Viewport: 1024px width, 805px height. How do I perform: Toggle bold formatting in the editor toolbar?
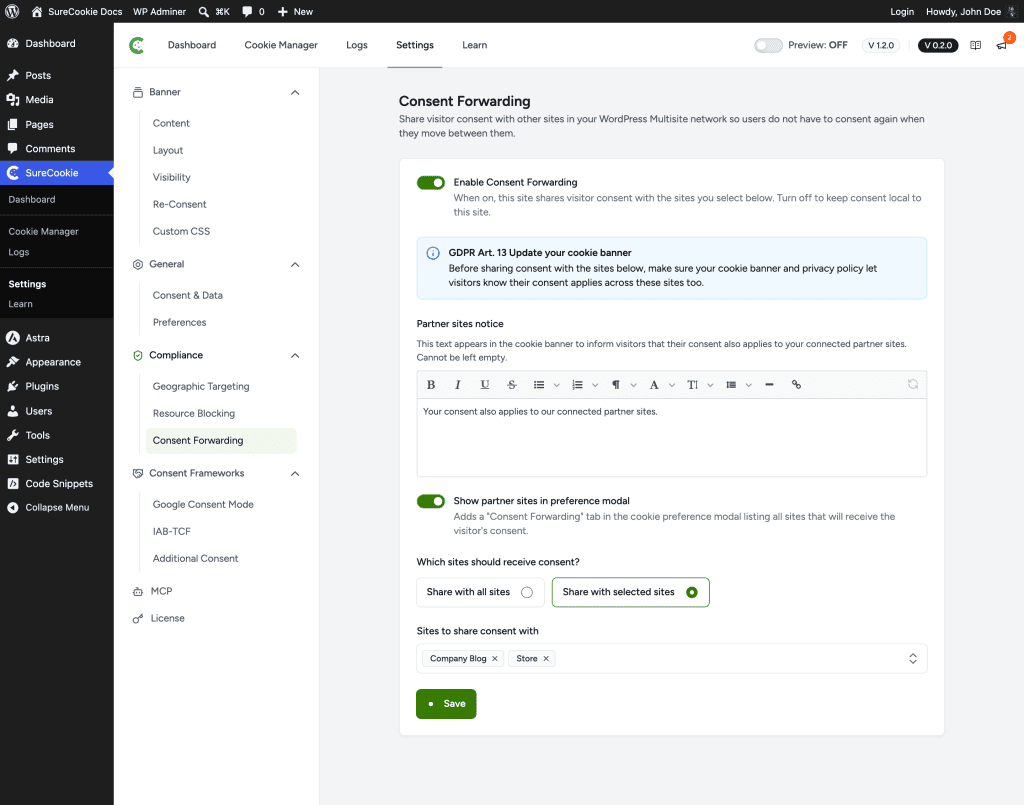(431, 385)
